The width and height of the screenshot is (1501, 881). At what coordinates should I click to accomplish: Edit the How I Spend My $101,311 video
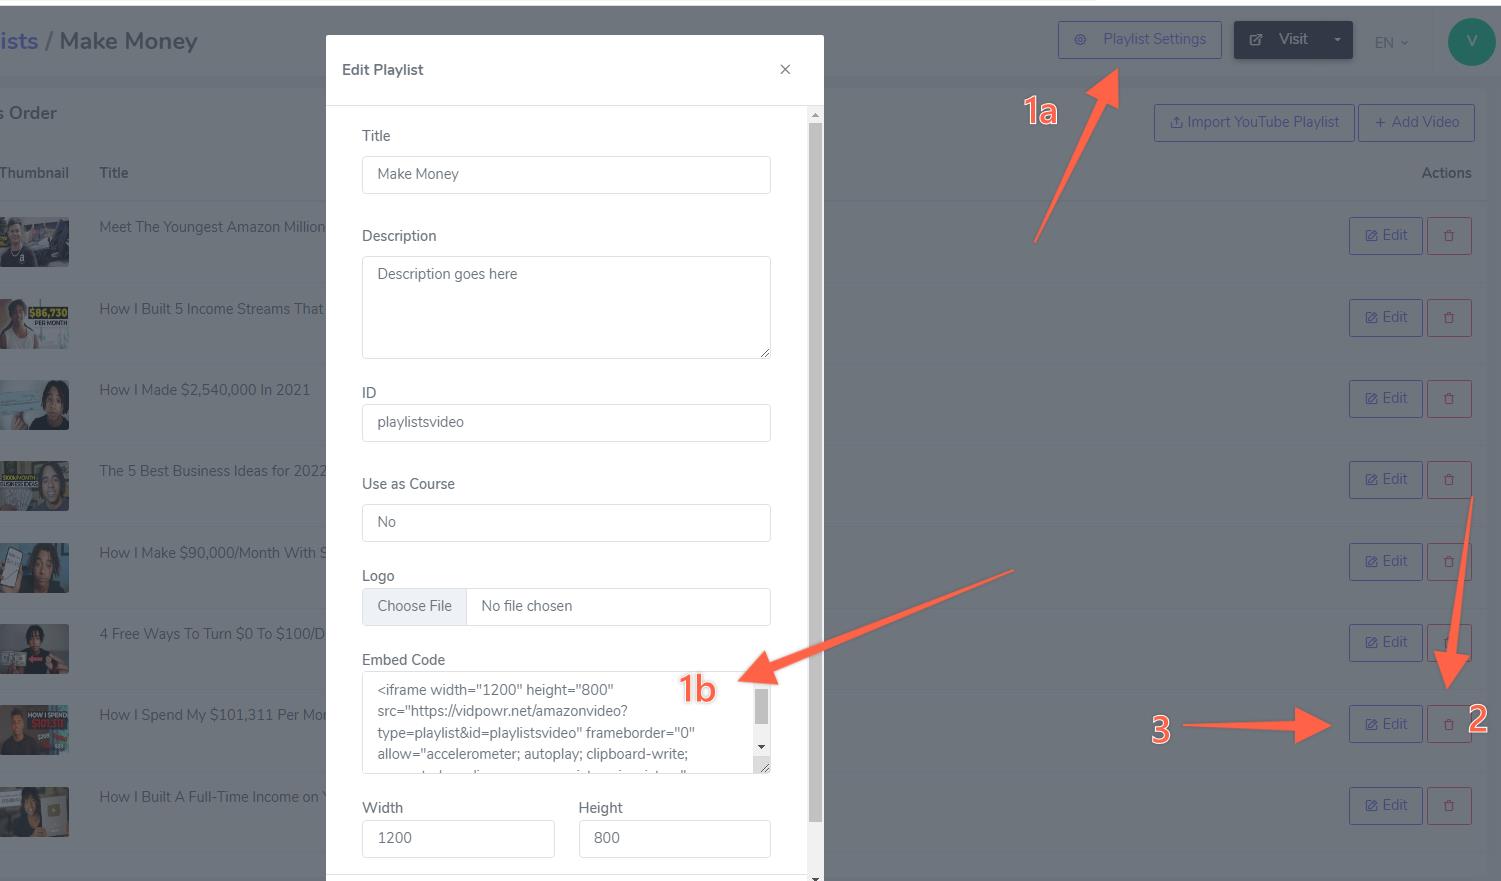(1385, 724)
